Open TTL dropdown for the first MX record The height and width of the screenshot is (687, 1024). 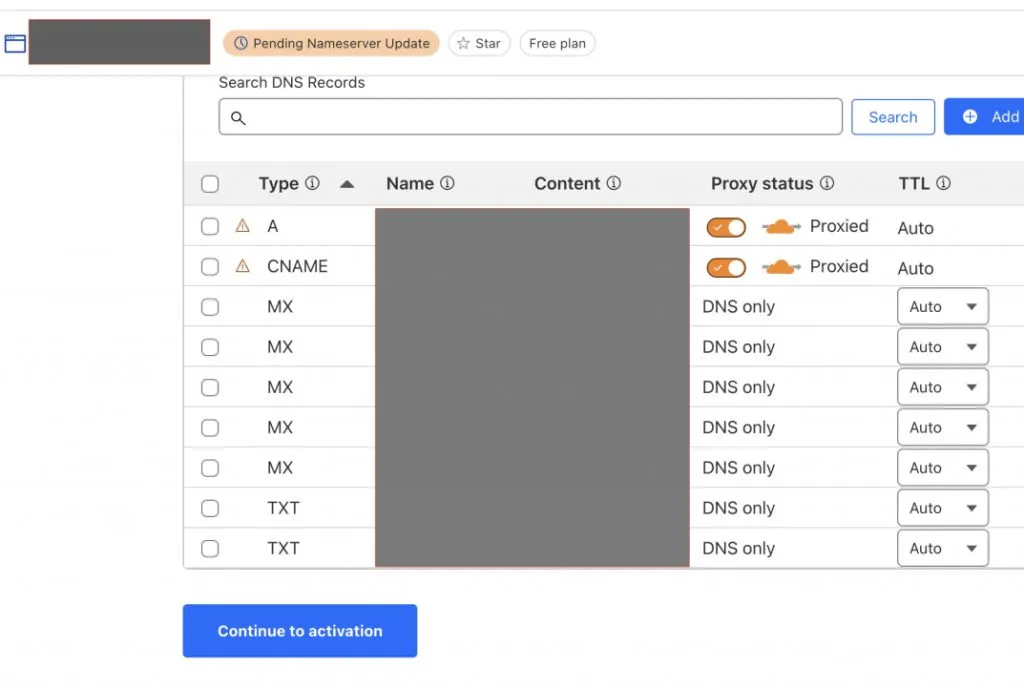tap(942, 307)
